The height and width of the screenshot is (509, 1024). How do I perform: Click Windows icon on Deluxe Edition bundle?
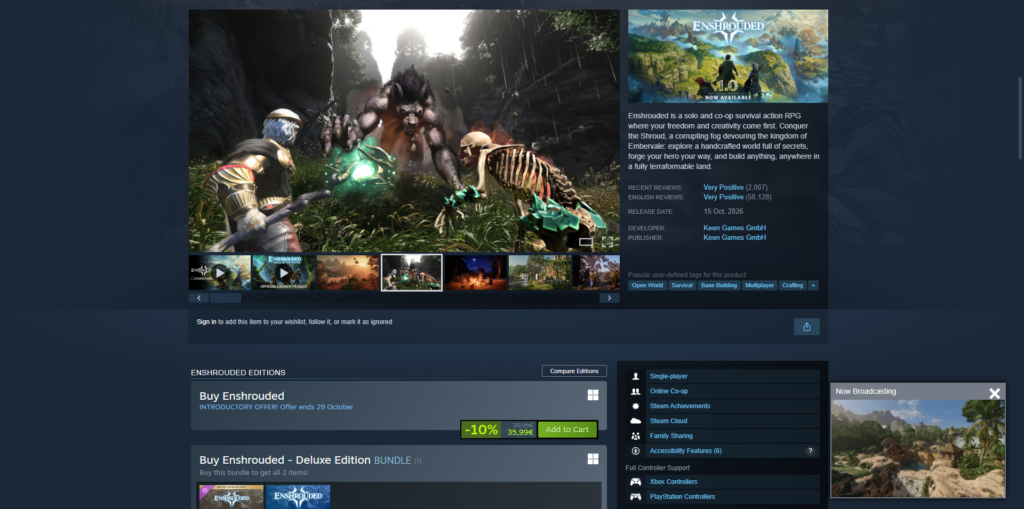point(593,459)
